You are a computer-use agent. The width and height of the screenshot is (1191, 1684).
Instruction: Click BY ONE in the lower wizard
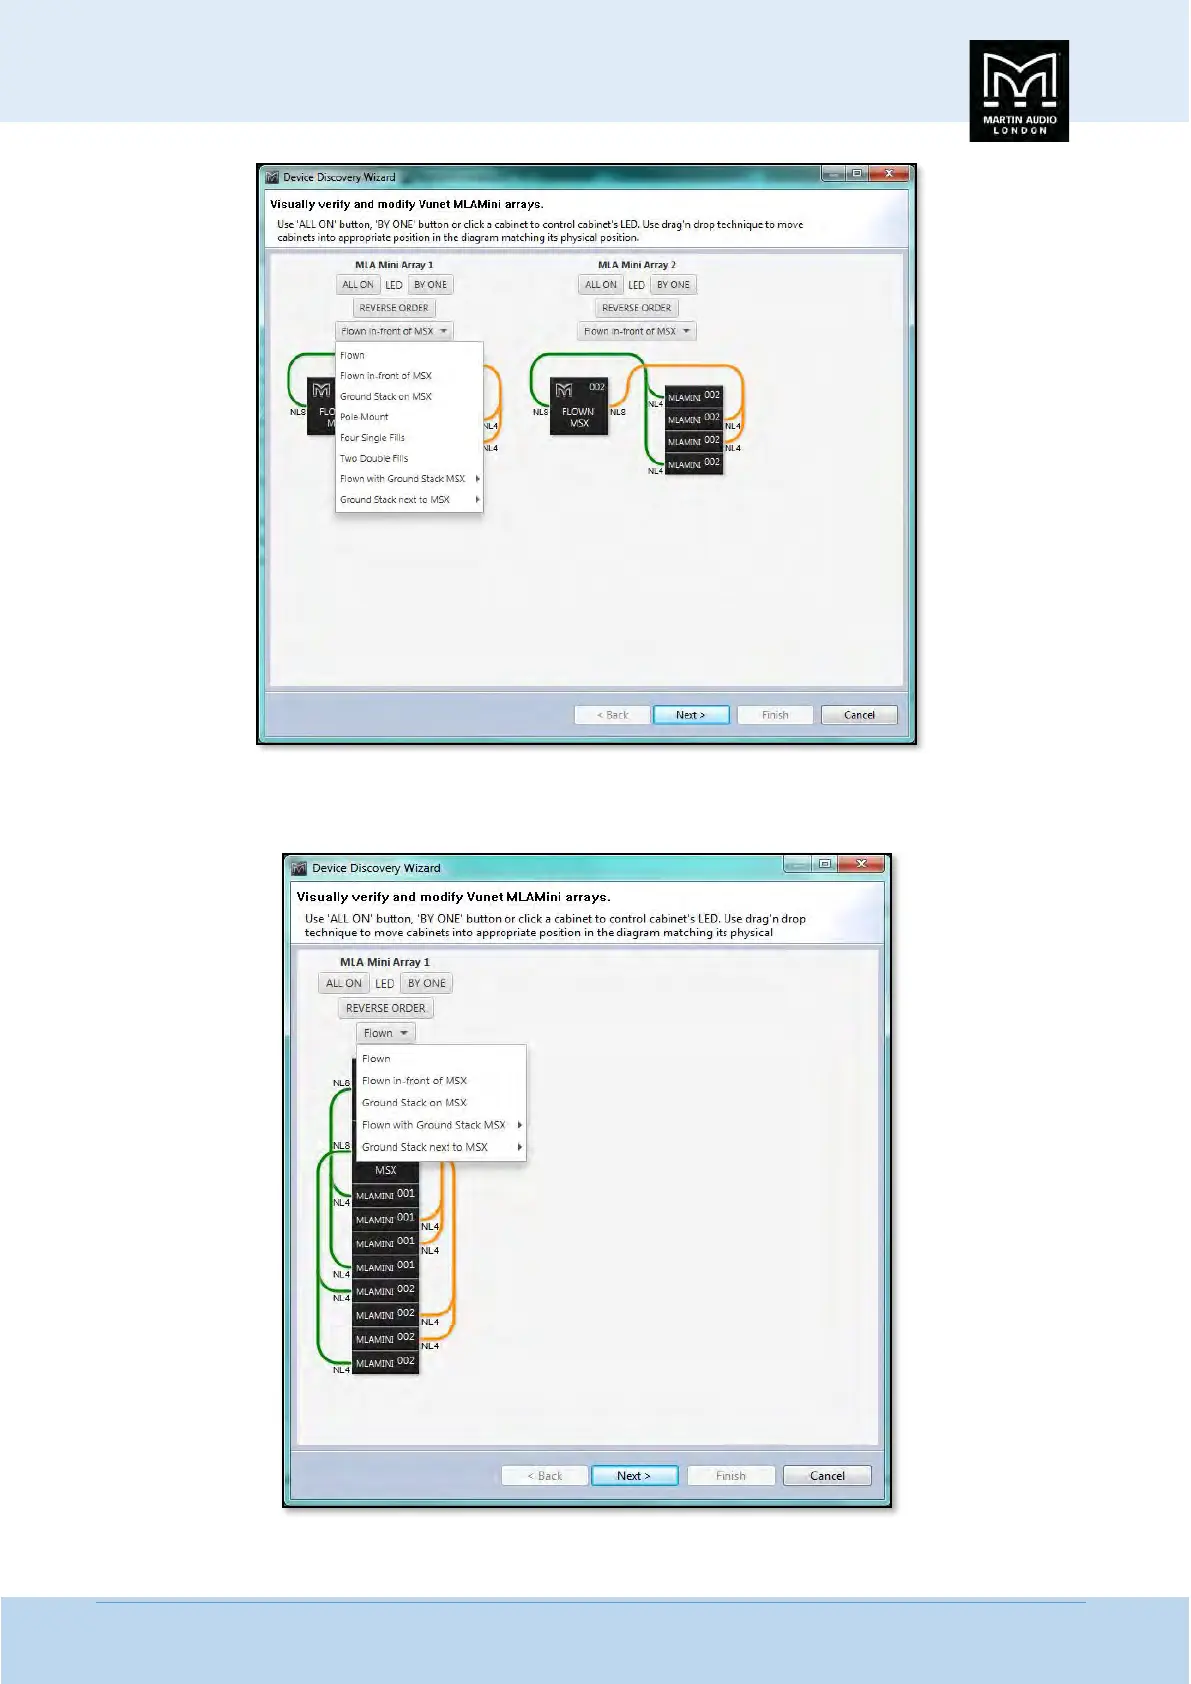point(427,983)
